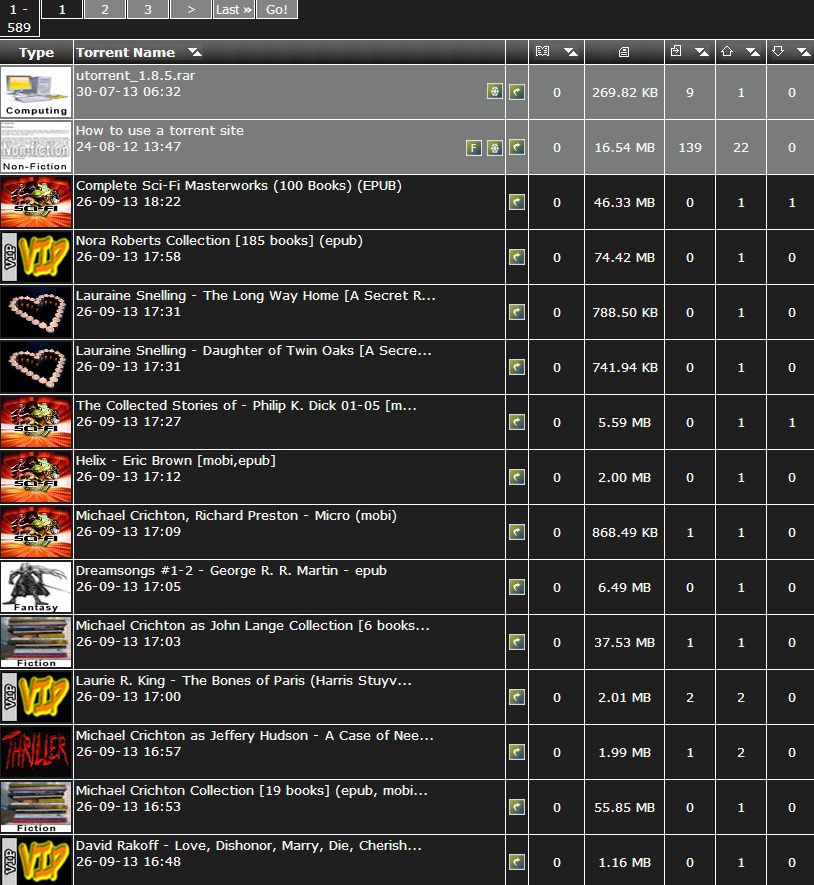Click the F badge icon on How to use a torrent site

pyautogui.click(x=474, y=148)
